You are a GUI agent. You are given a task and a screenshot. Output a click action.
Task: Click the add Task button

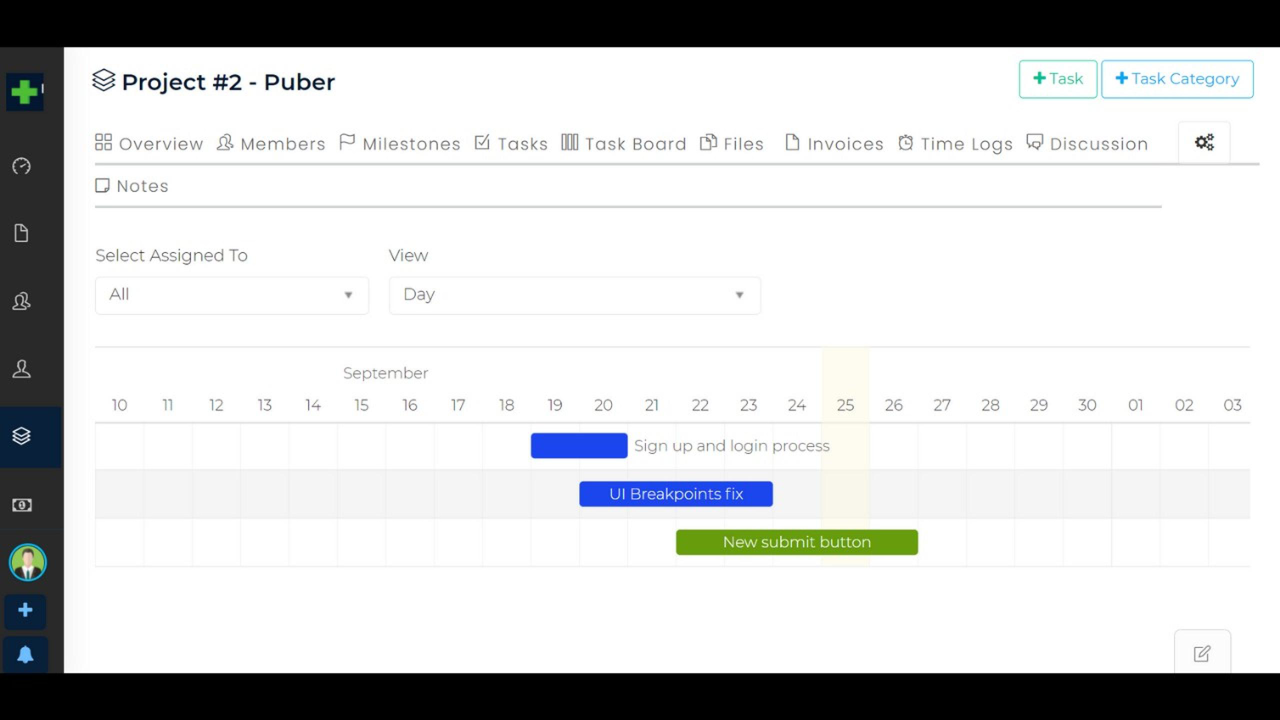click(x=1057, y=79)
